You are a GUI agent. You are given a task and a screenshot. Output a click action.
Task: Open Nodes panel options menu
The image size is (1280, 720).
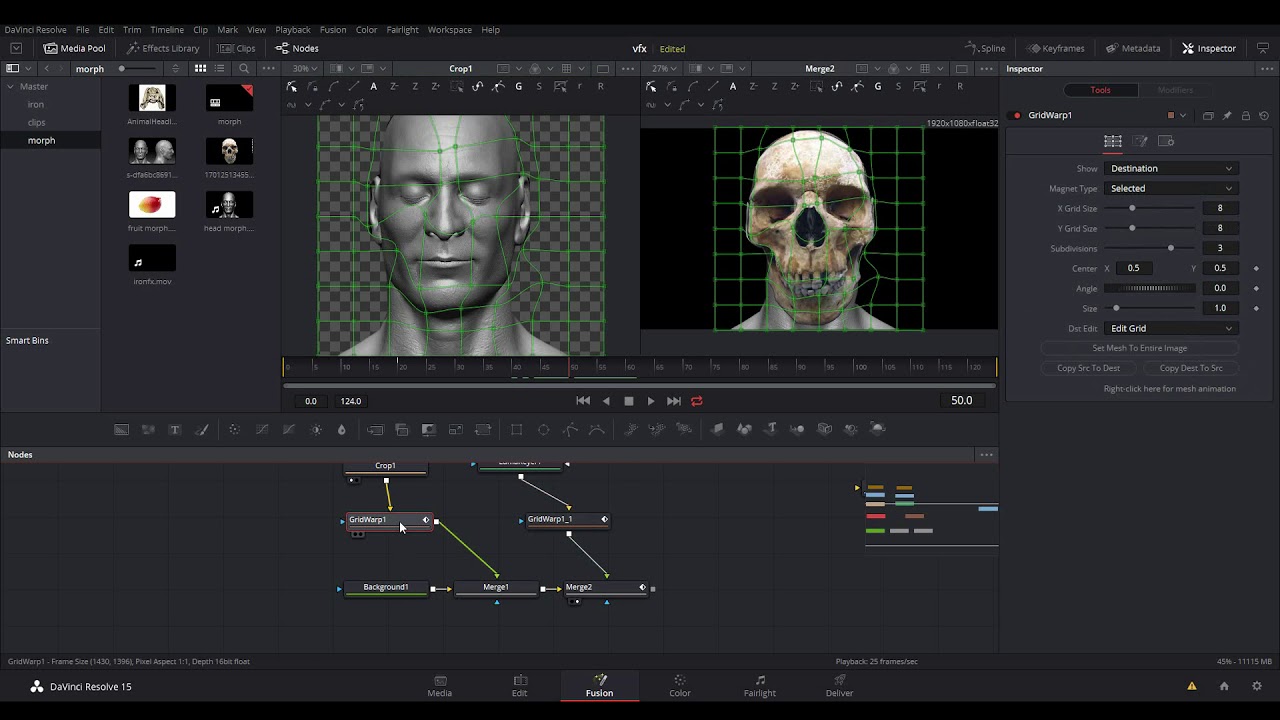986,455
